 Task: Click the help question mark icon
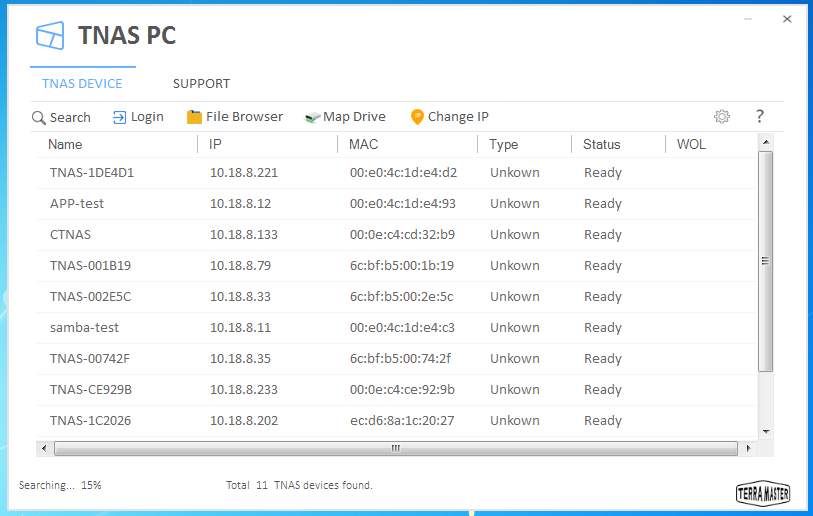point(760,117)
